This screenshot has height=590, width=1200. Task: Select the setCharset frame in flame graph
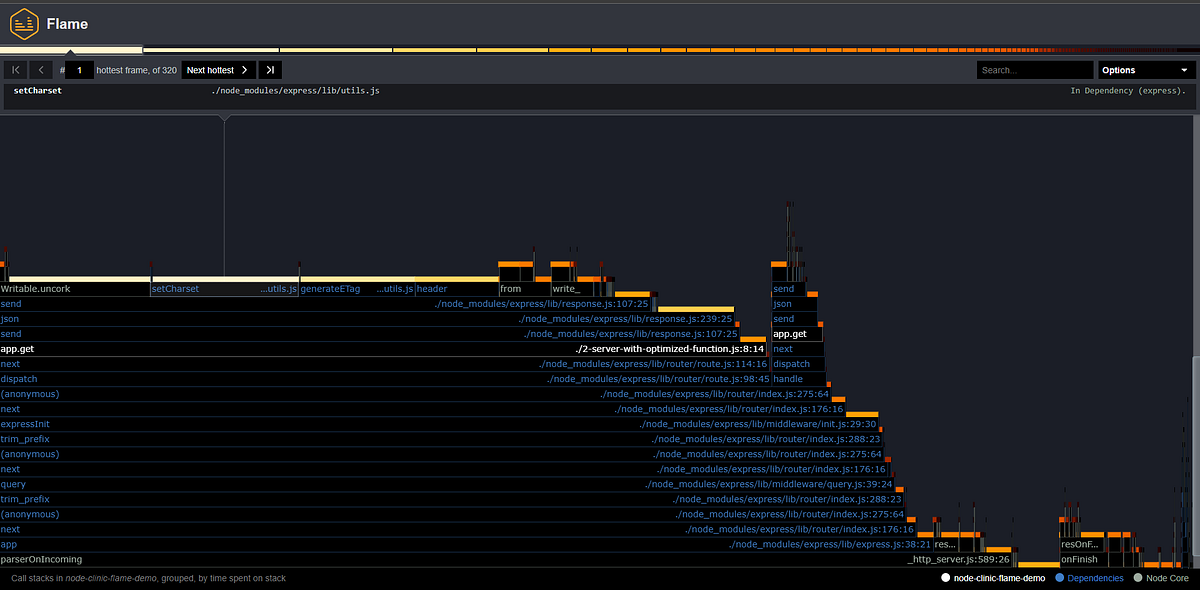pos(225,289)
